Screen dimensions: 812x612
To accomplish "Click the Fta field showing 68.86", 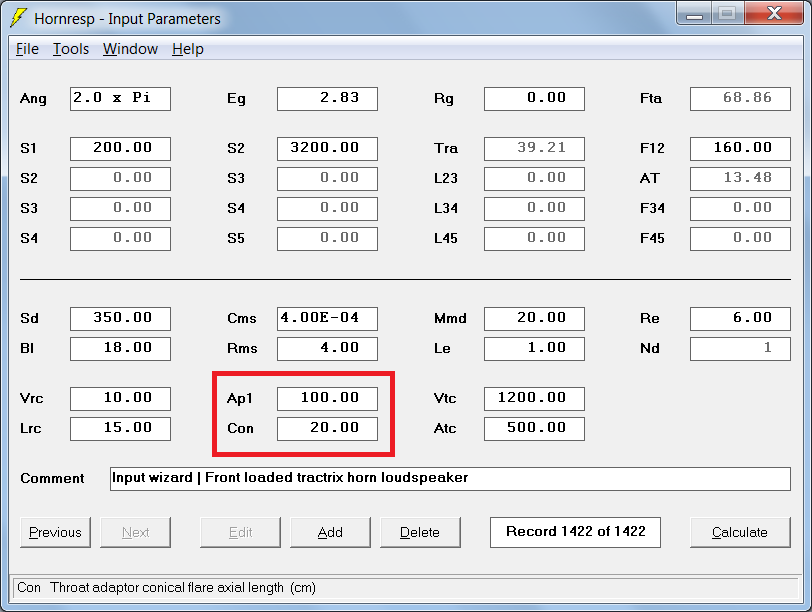I will click(741, 99).
